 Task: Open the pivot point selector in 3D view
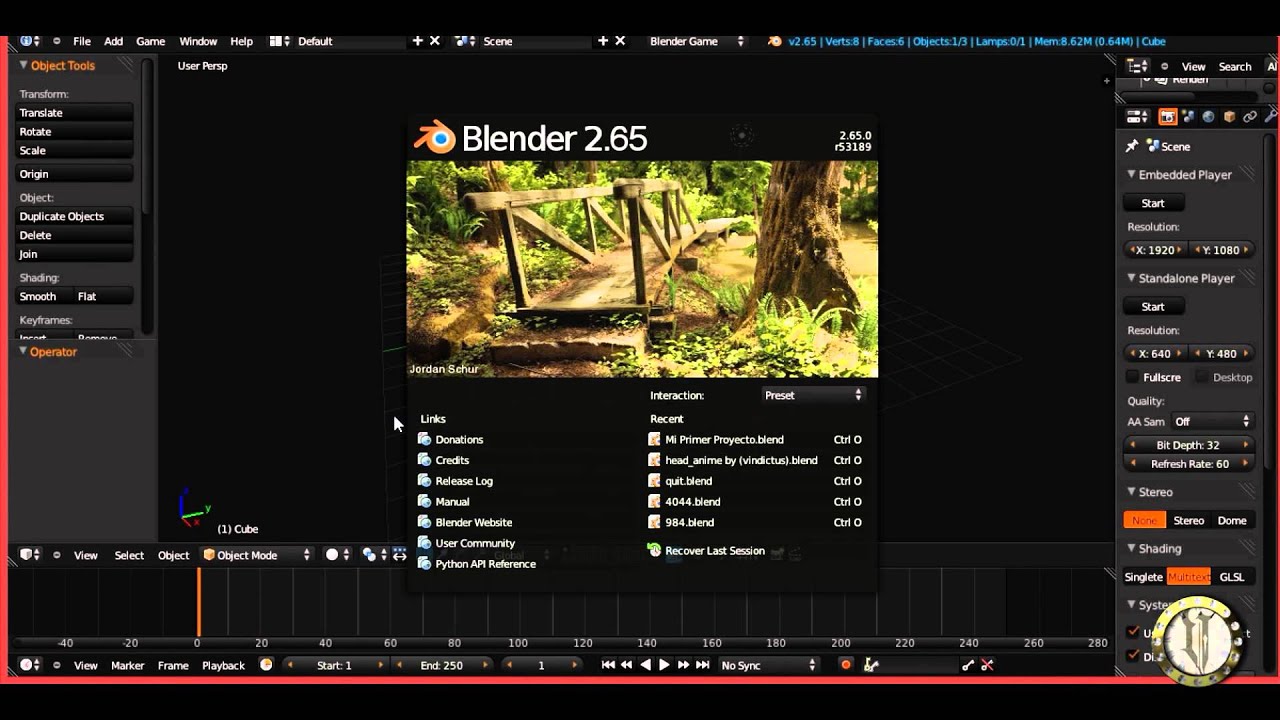pyautogui.click(x=375, y=555)
